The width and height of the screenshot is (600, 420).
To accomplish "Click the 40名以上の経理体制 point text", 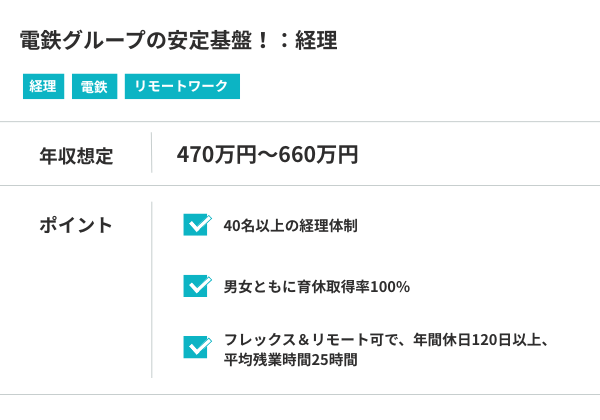I will pyautogui.click(x=291, y=226).
